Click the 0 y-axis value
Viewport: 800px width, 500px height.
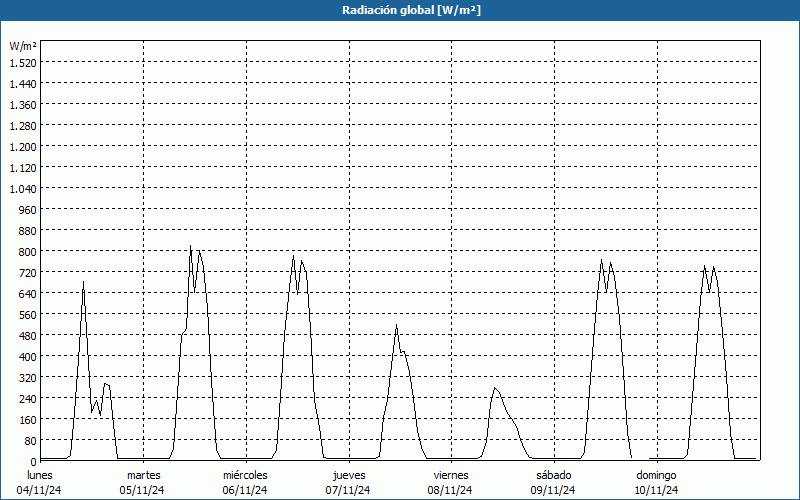[x=34, y=462]
